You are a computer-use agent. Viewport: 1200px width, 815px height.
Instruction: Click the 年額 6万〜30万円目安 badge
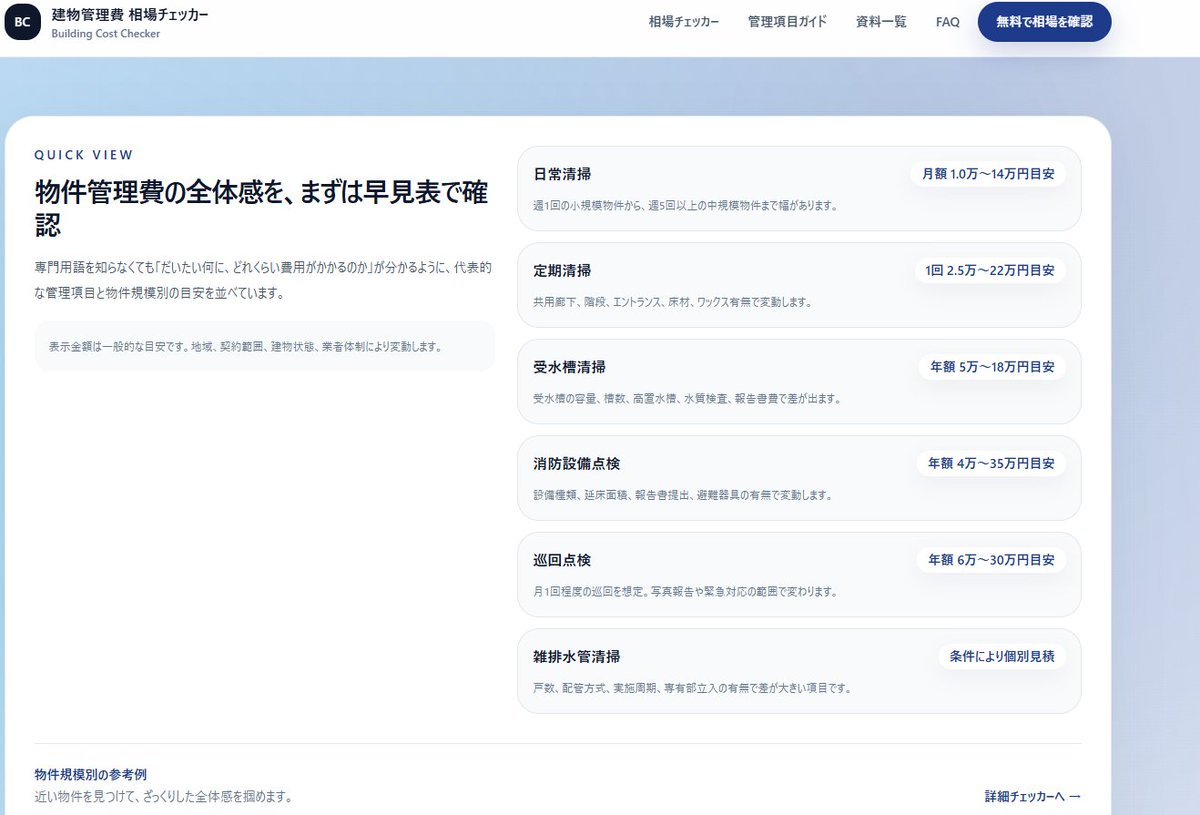(990, 560)
